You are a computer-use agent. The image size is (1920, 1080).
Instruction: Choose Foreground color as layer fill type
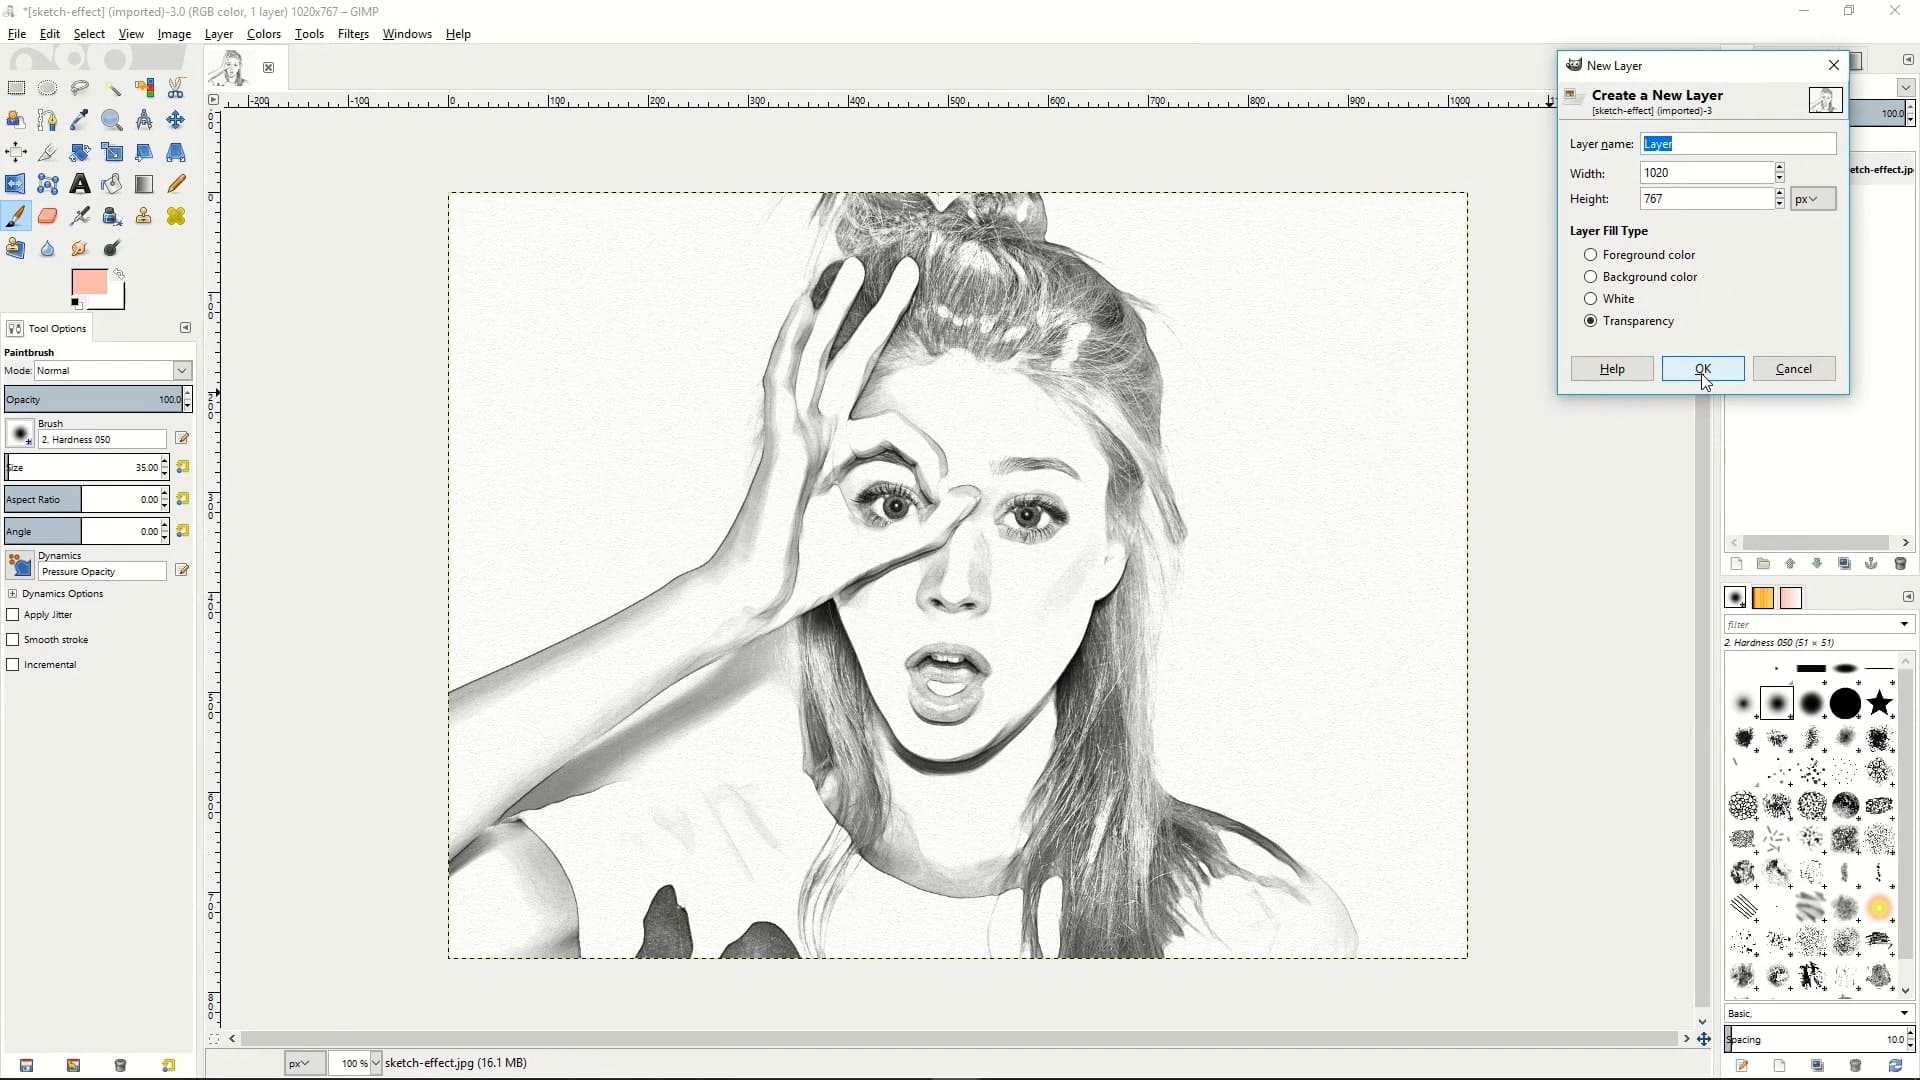coord(1591,254)
